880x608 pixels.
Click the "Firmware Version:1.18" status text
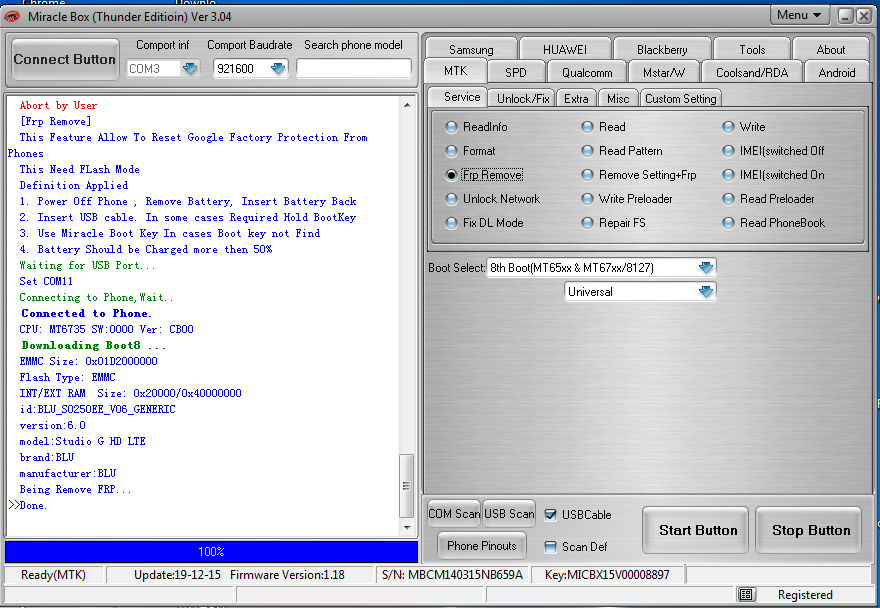[x=287, y=575]
